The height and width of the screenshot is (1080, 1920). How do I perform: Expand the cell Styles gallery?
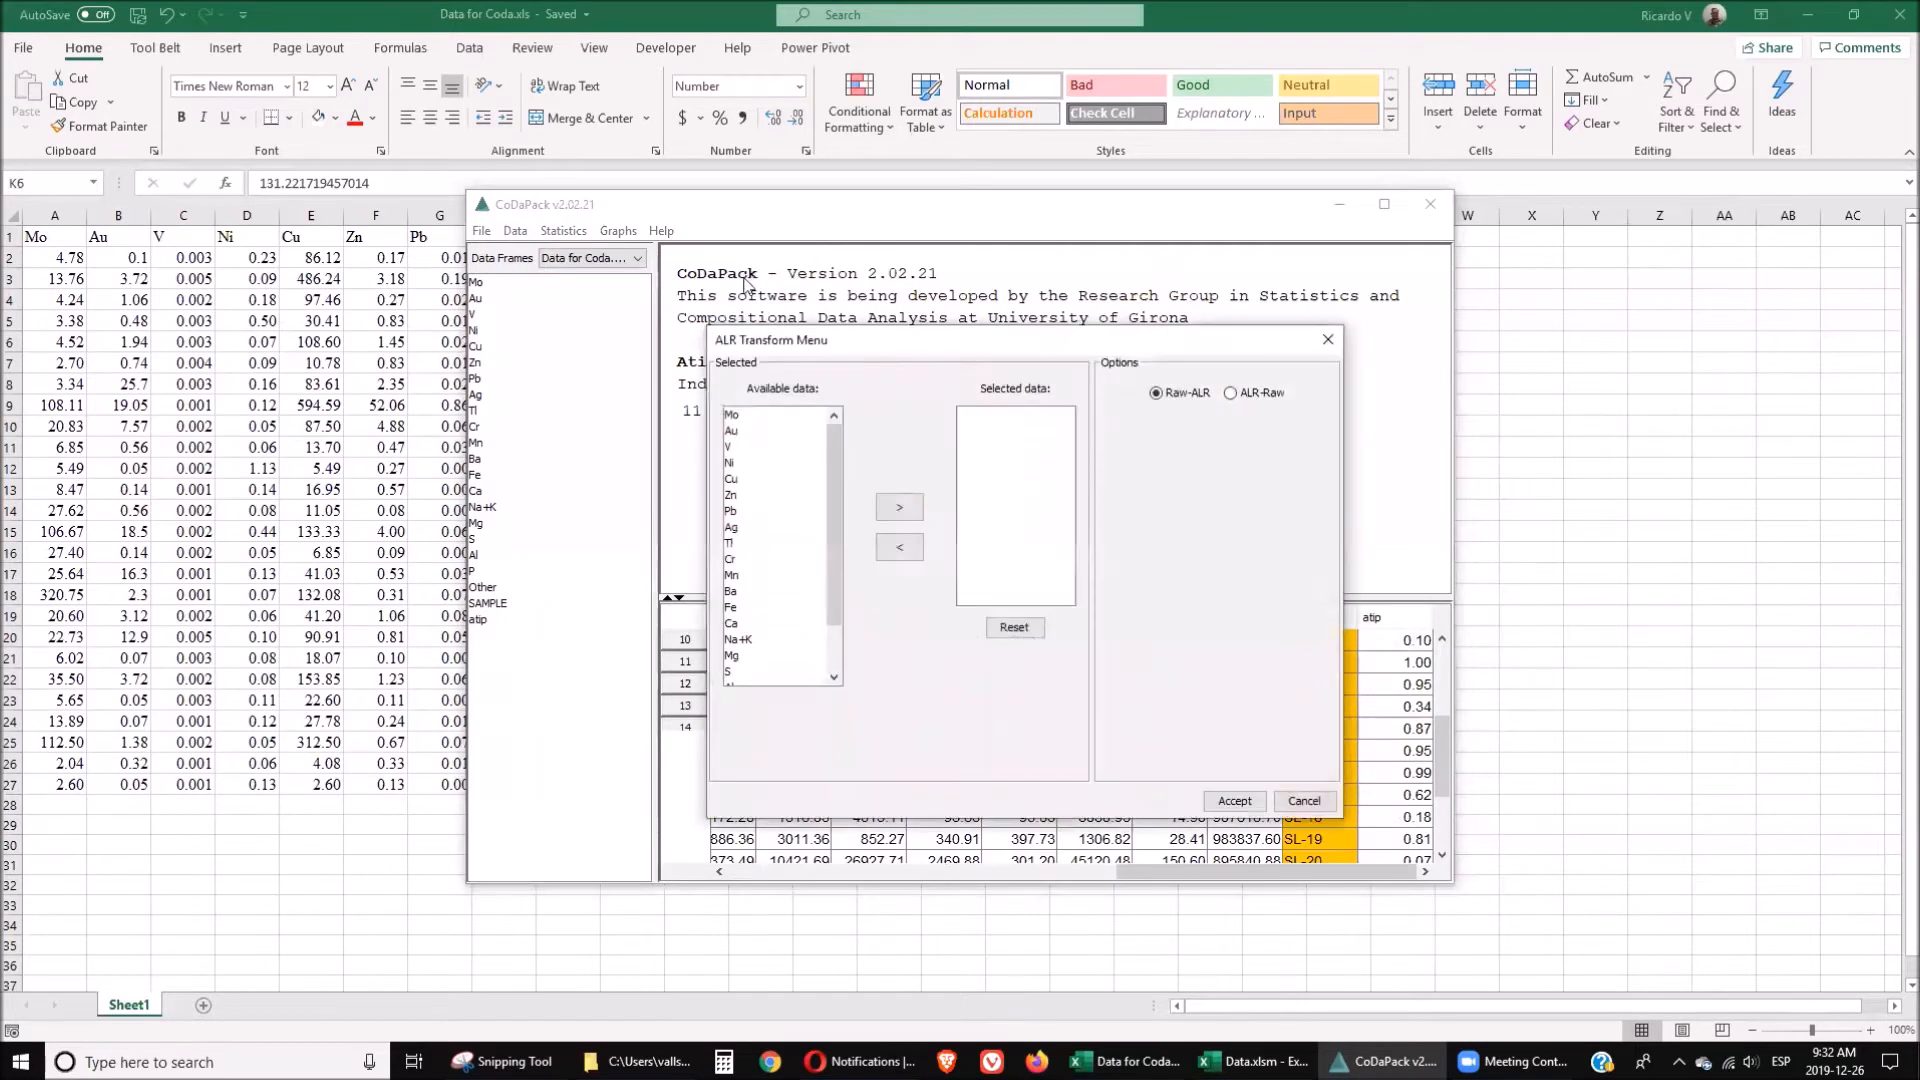point(1390,119)
